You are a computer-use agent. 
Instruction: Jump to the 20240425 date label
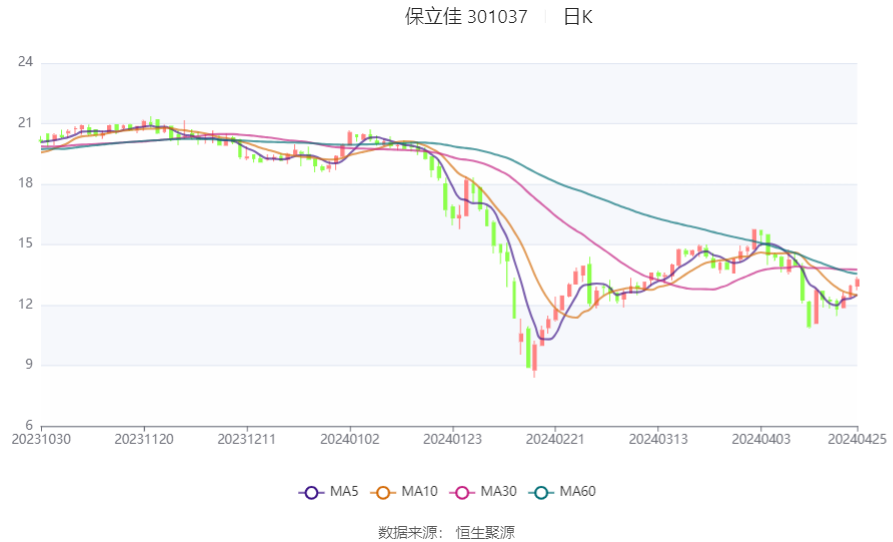(857, 438)
